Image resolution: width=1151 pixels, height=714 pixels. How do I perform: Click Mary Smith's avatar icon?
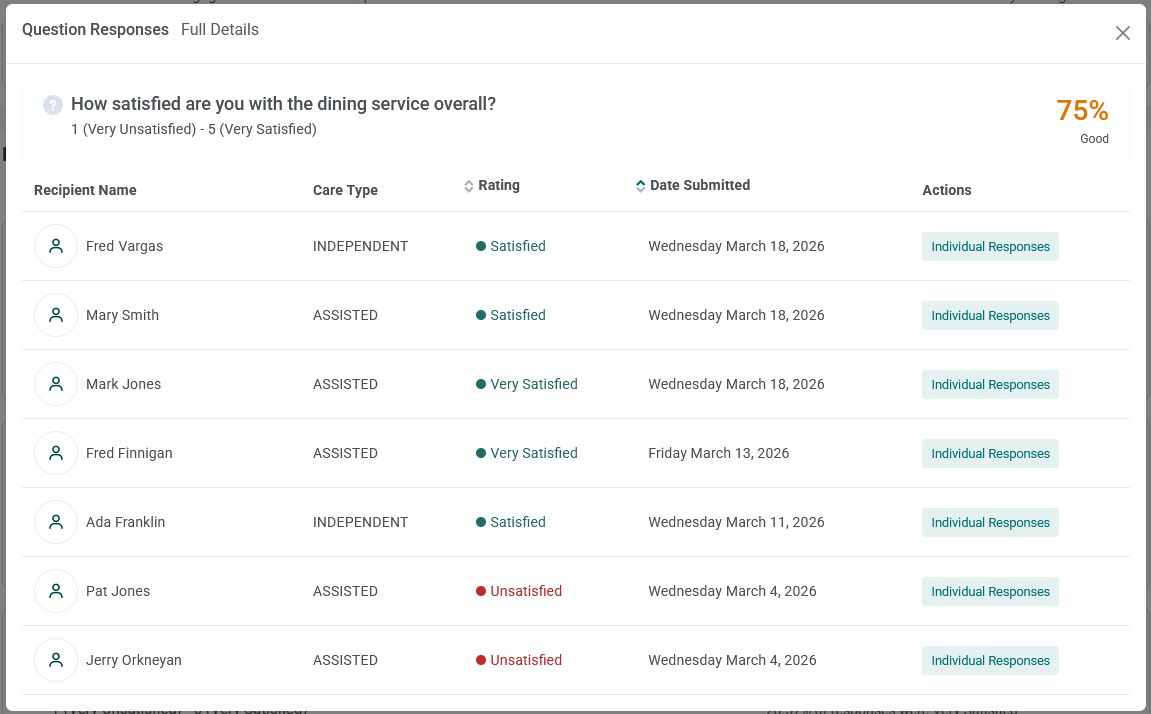tap(56, 315)
